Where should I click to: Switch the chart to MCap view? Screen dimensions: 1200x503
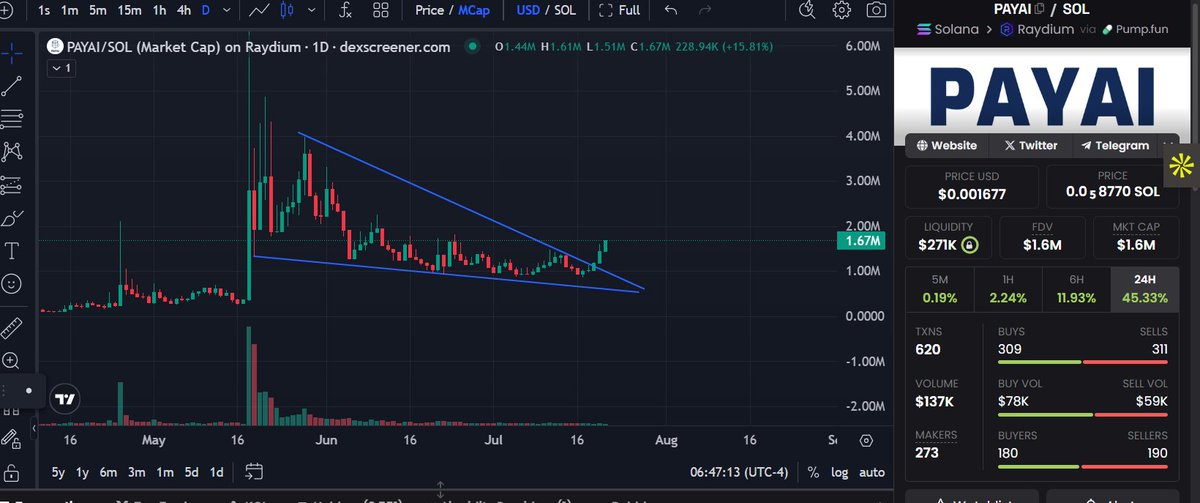click(x=476, y=10)
